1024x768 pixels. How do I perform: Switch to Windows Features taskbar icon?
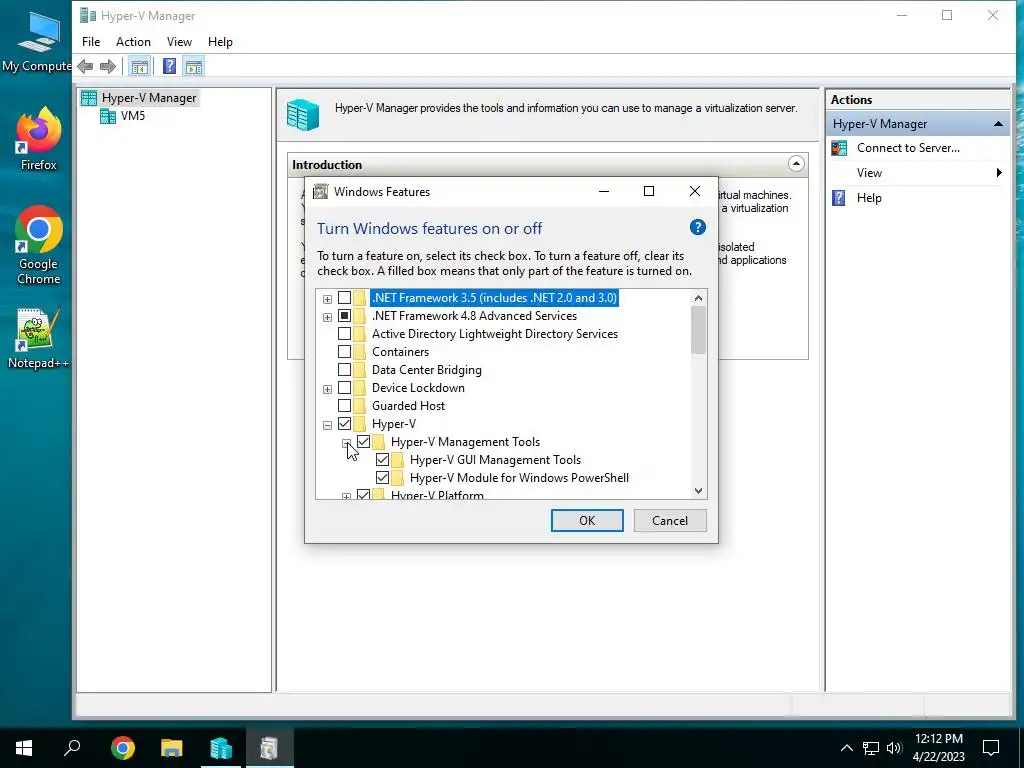pyautogui.click(x=269, y=748)
